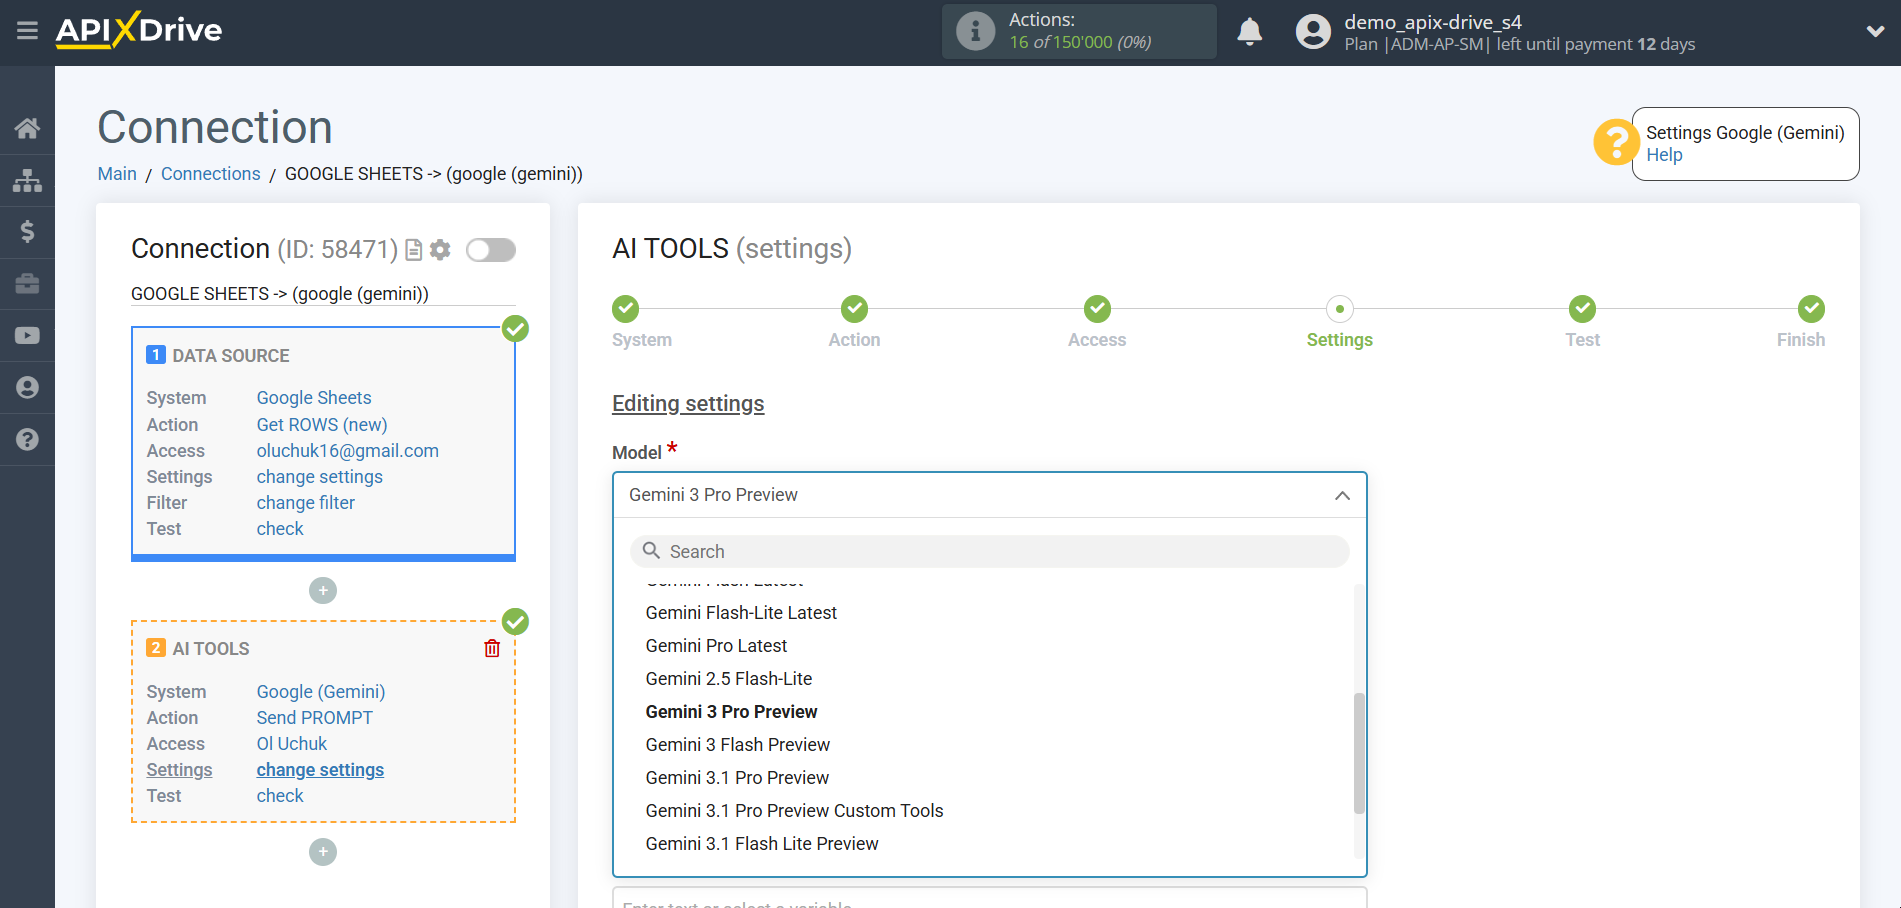Delete AI TOOLS block with trash icon

492,649
